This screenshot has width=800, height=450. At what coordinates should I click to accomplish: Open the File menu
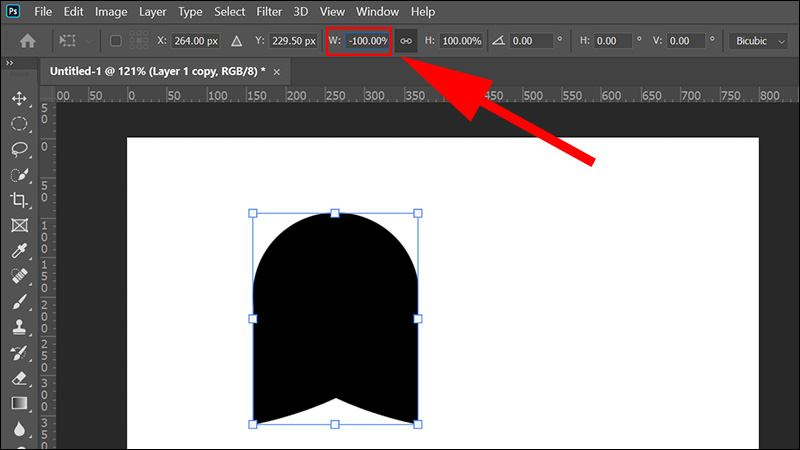(43, 11)
